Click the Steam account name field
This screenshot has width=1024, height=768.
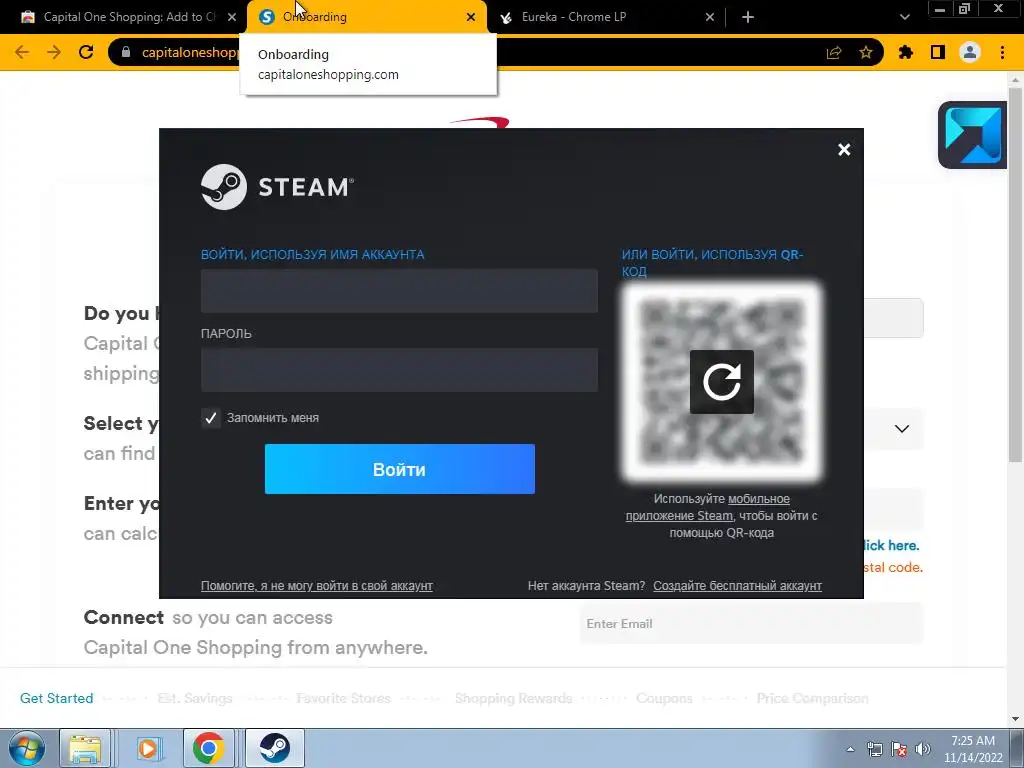click(399, 291)
